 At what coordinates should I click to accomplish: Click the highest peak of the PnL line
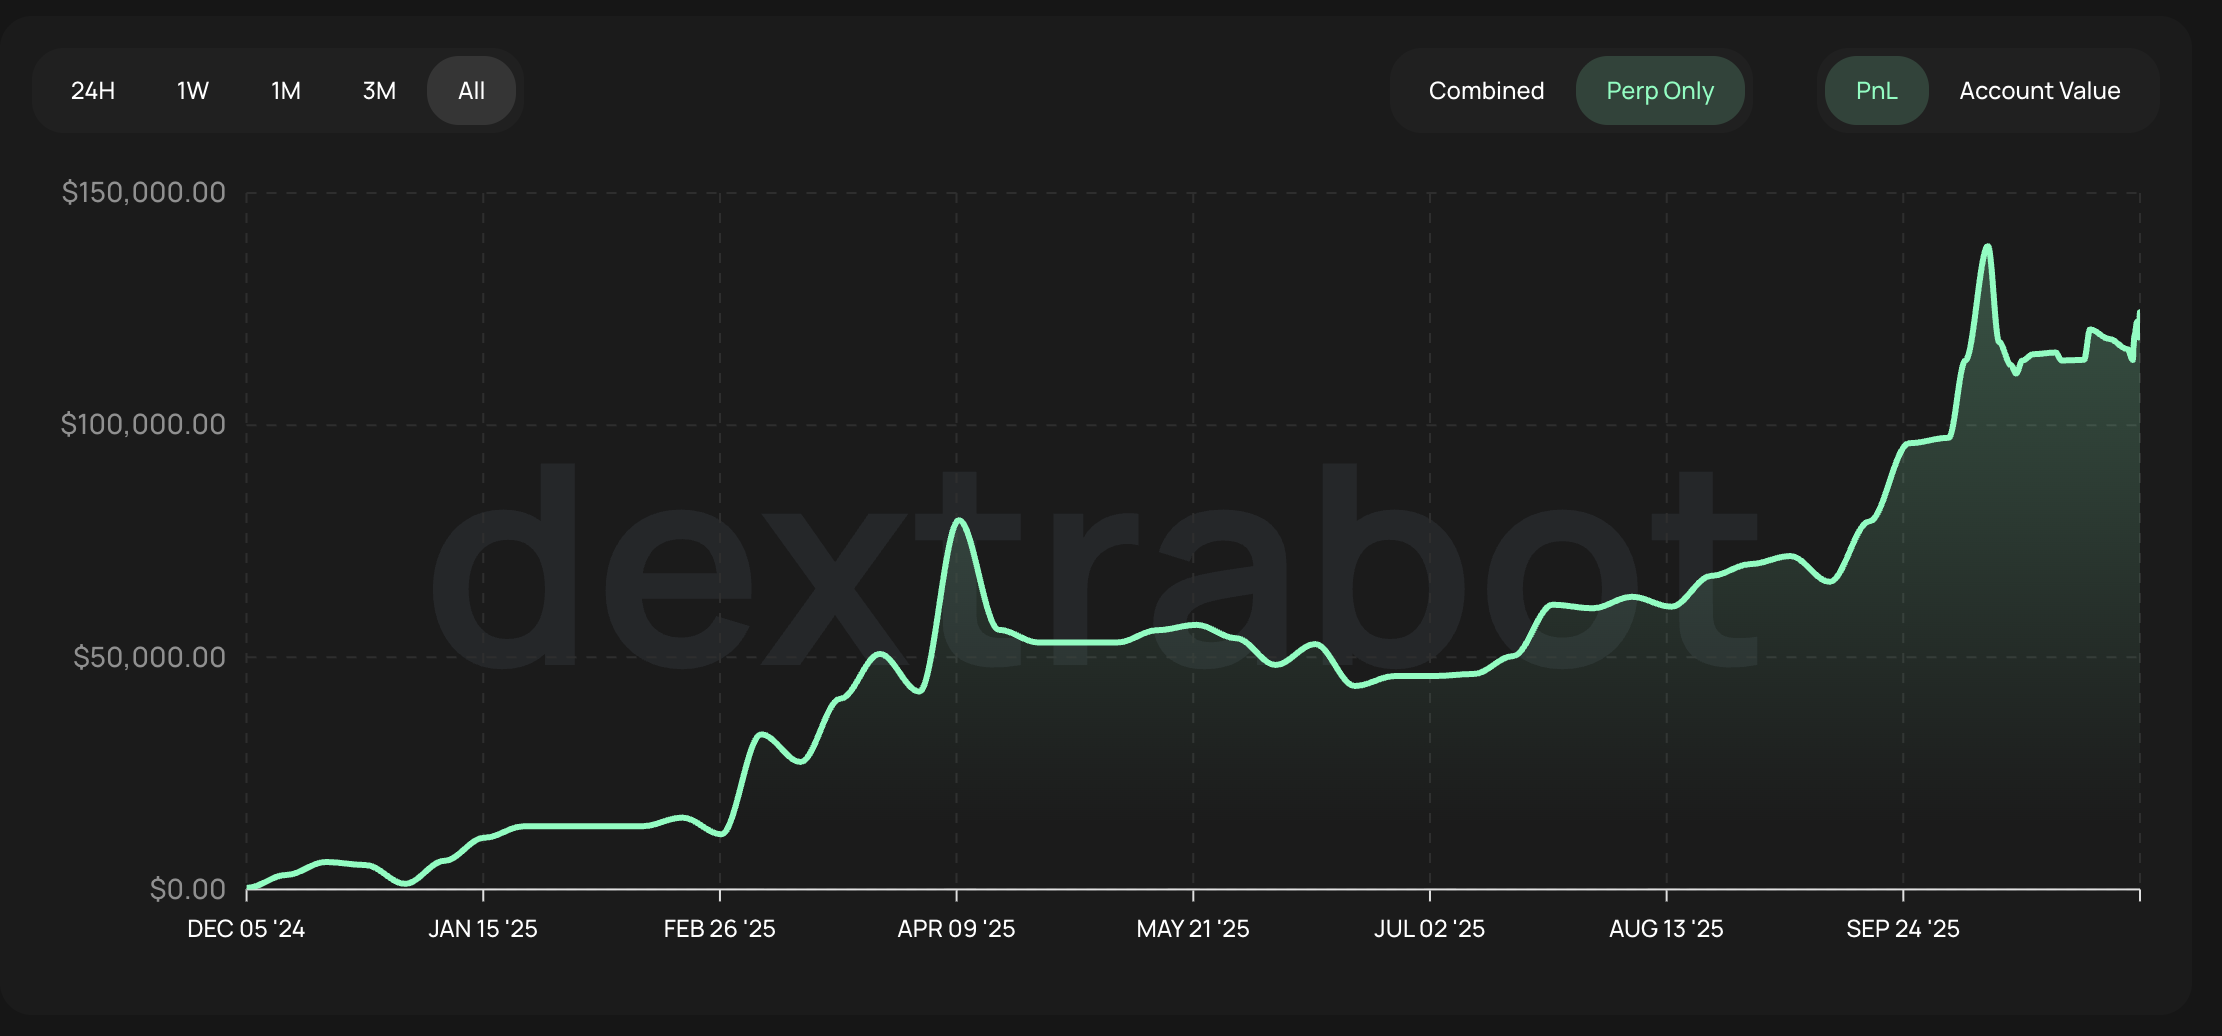tap(1987, 247)
